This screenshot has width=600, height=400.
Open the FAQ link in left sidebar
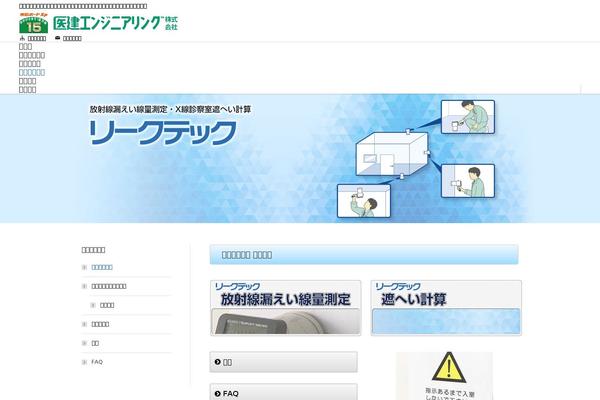tap(97, 362)
